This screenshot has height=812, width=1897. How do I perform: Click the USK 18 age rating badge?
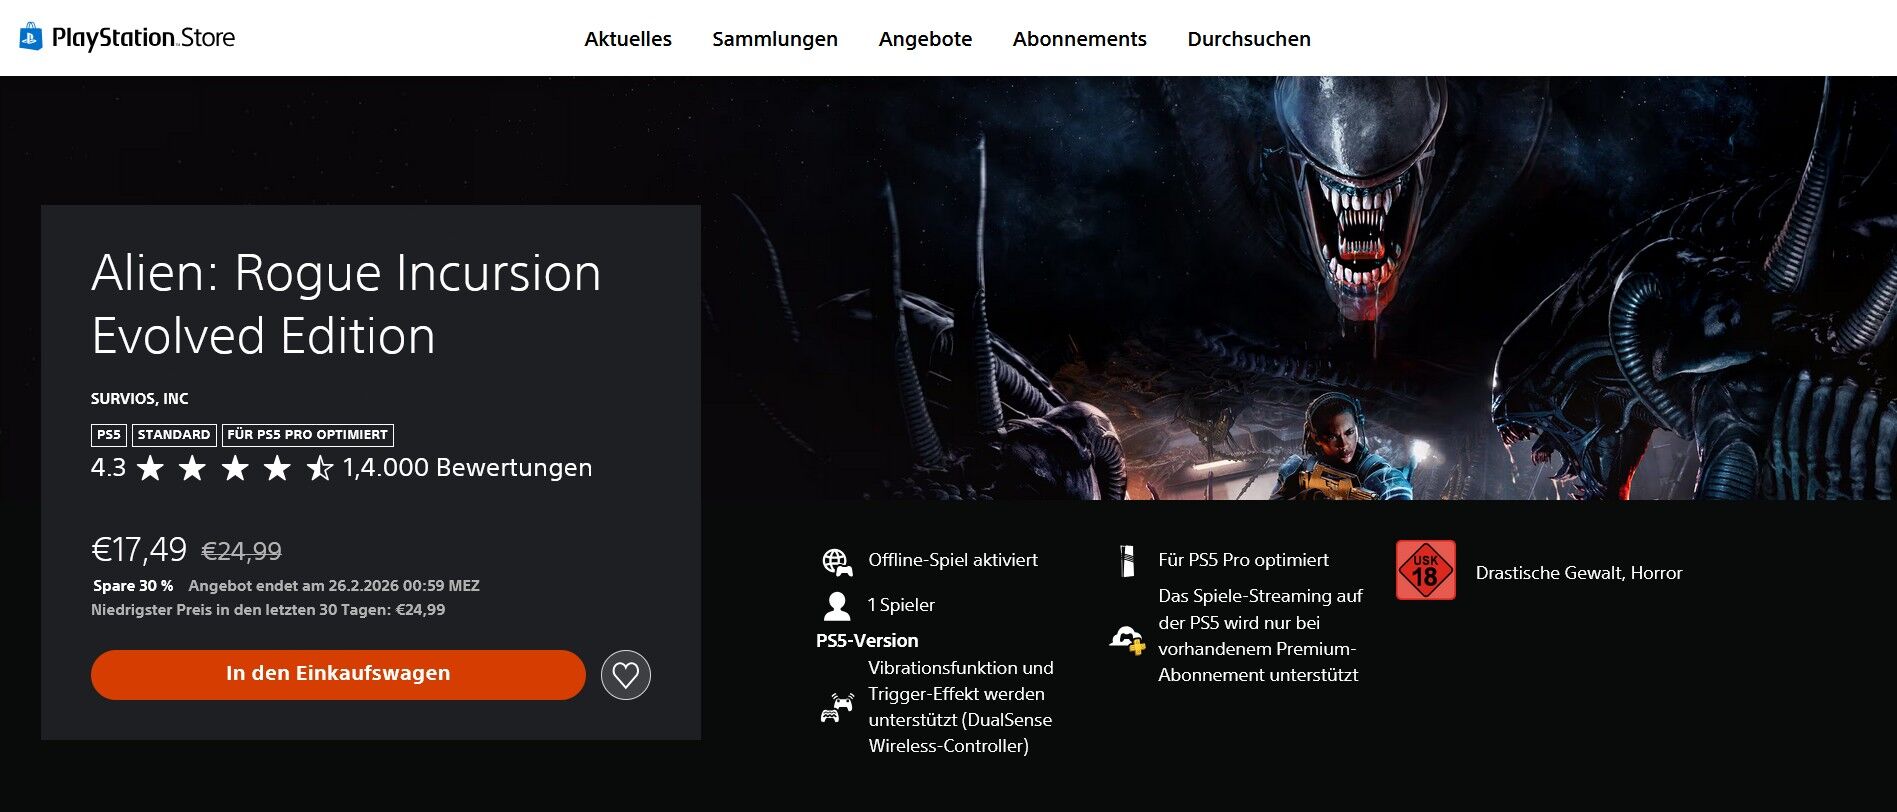1425,571
